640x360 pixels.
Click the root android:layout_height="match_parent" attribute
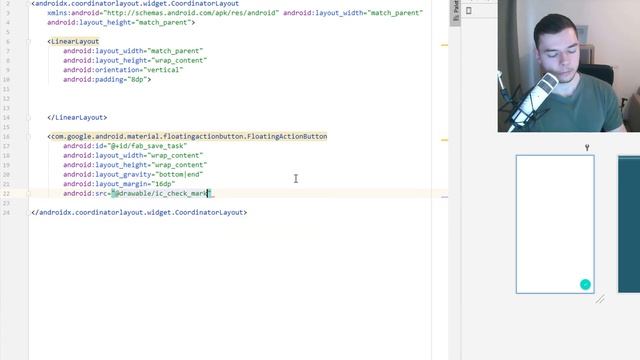coord(119,22)
